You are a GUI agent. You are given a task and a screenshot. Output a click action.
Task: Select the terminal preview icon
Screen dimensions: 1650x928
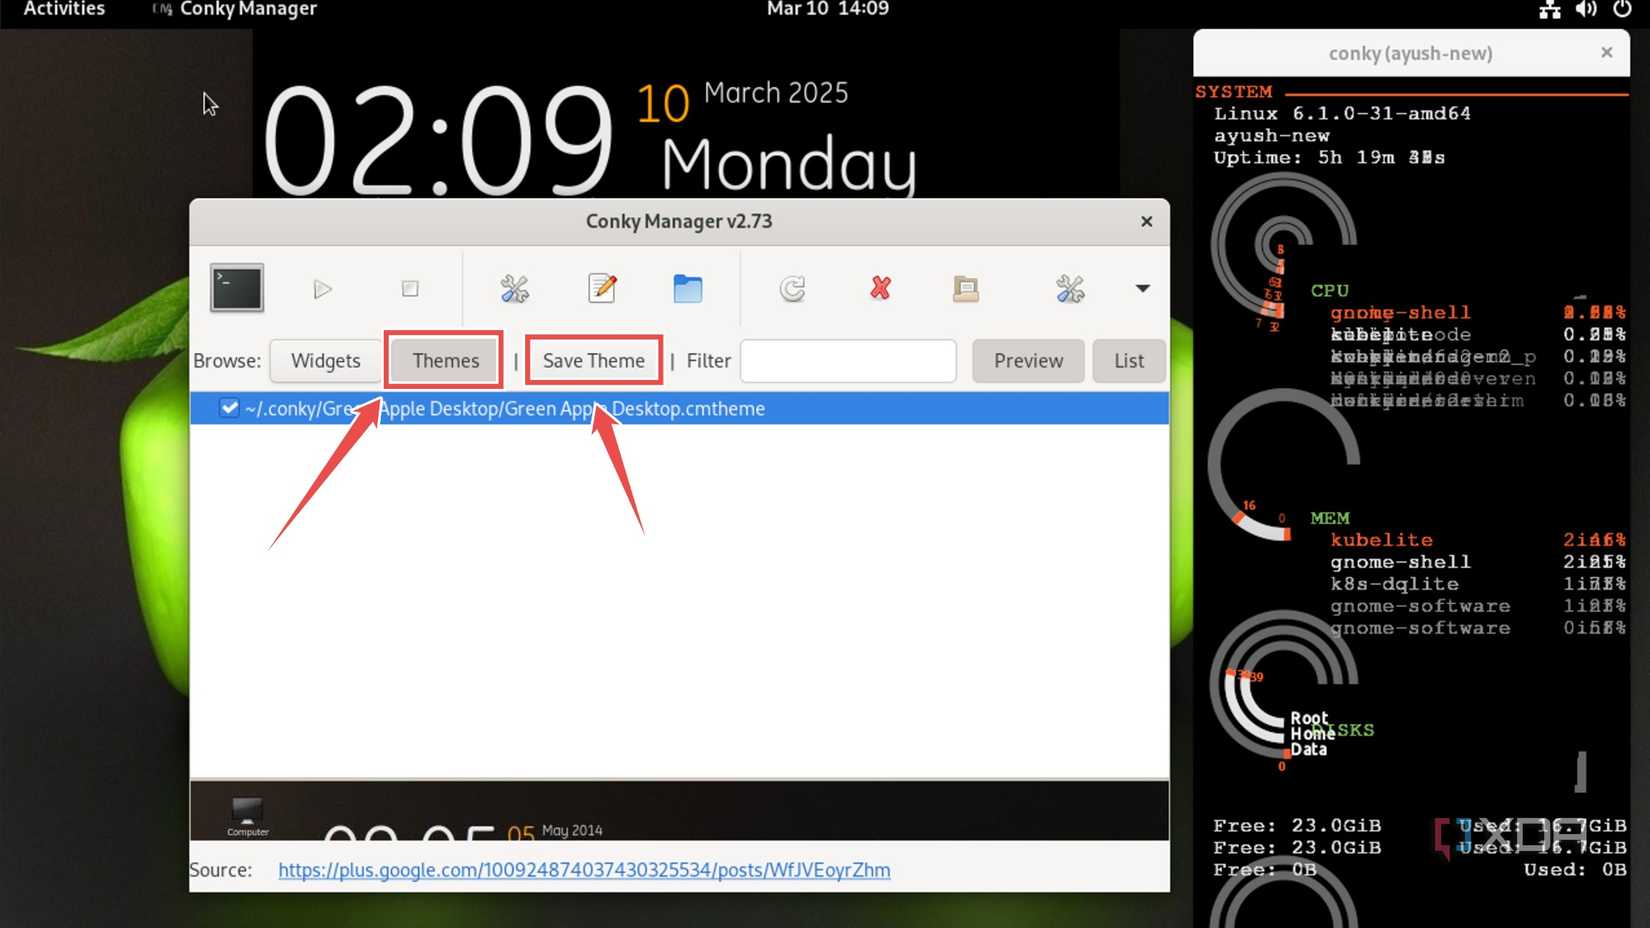point(236,288)
